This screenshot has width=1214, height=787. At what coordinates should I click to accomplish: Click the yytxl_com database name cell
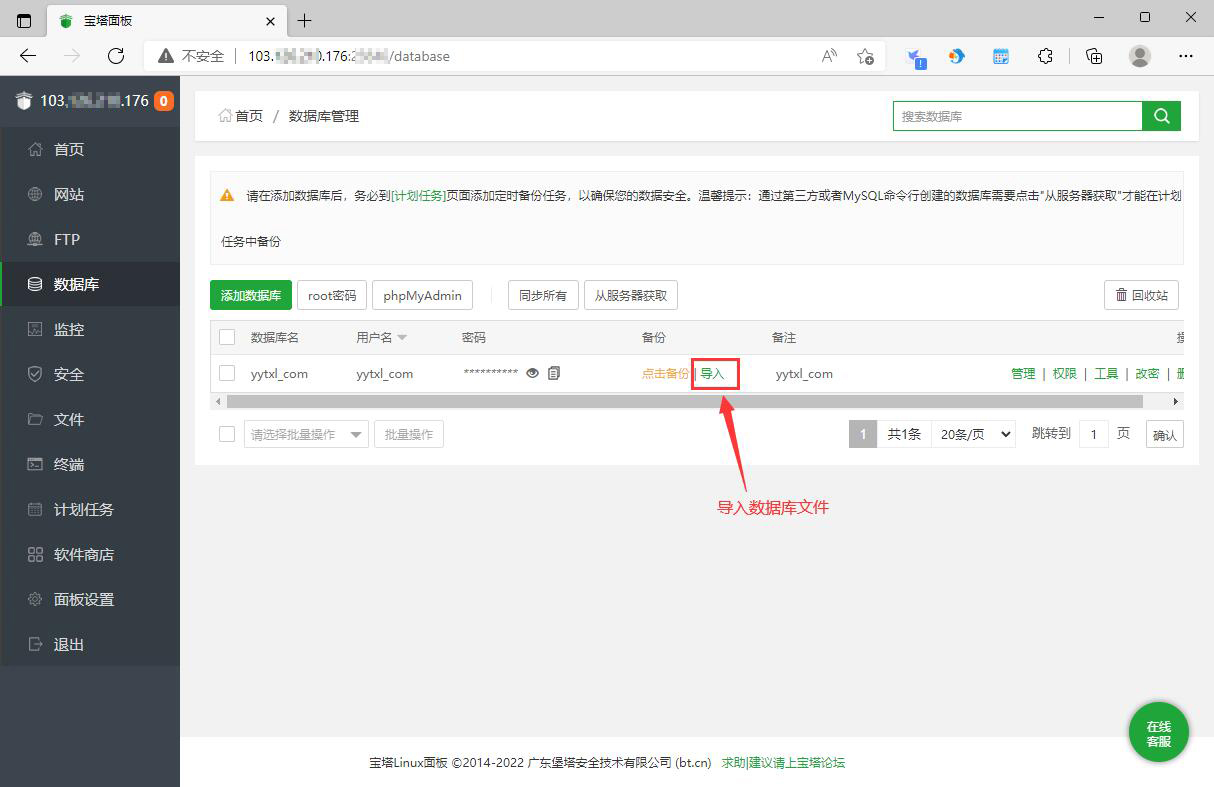coord(279,373)
